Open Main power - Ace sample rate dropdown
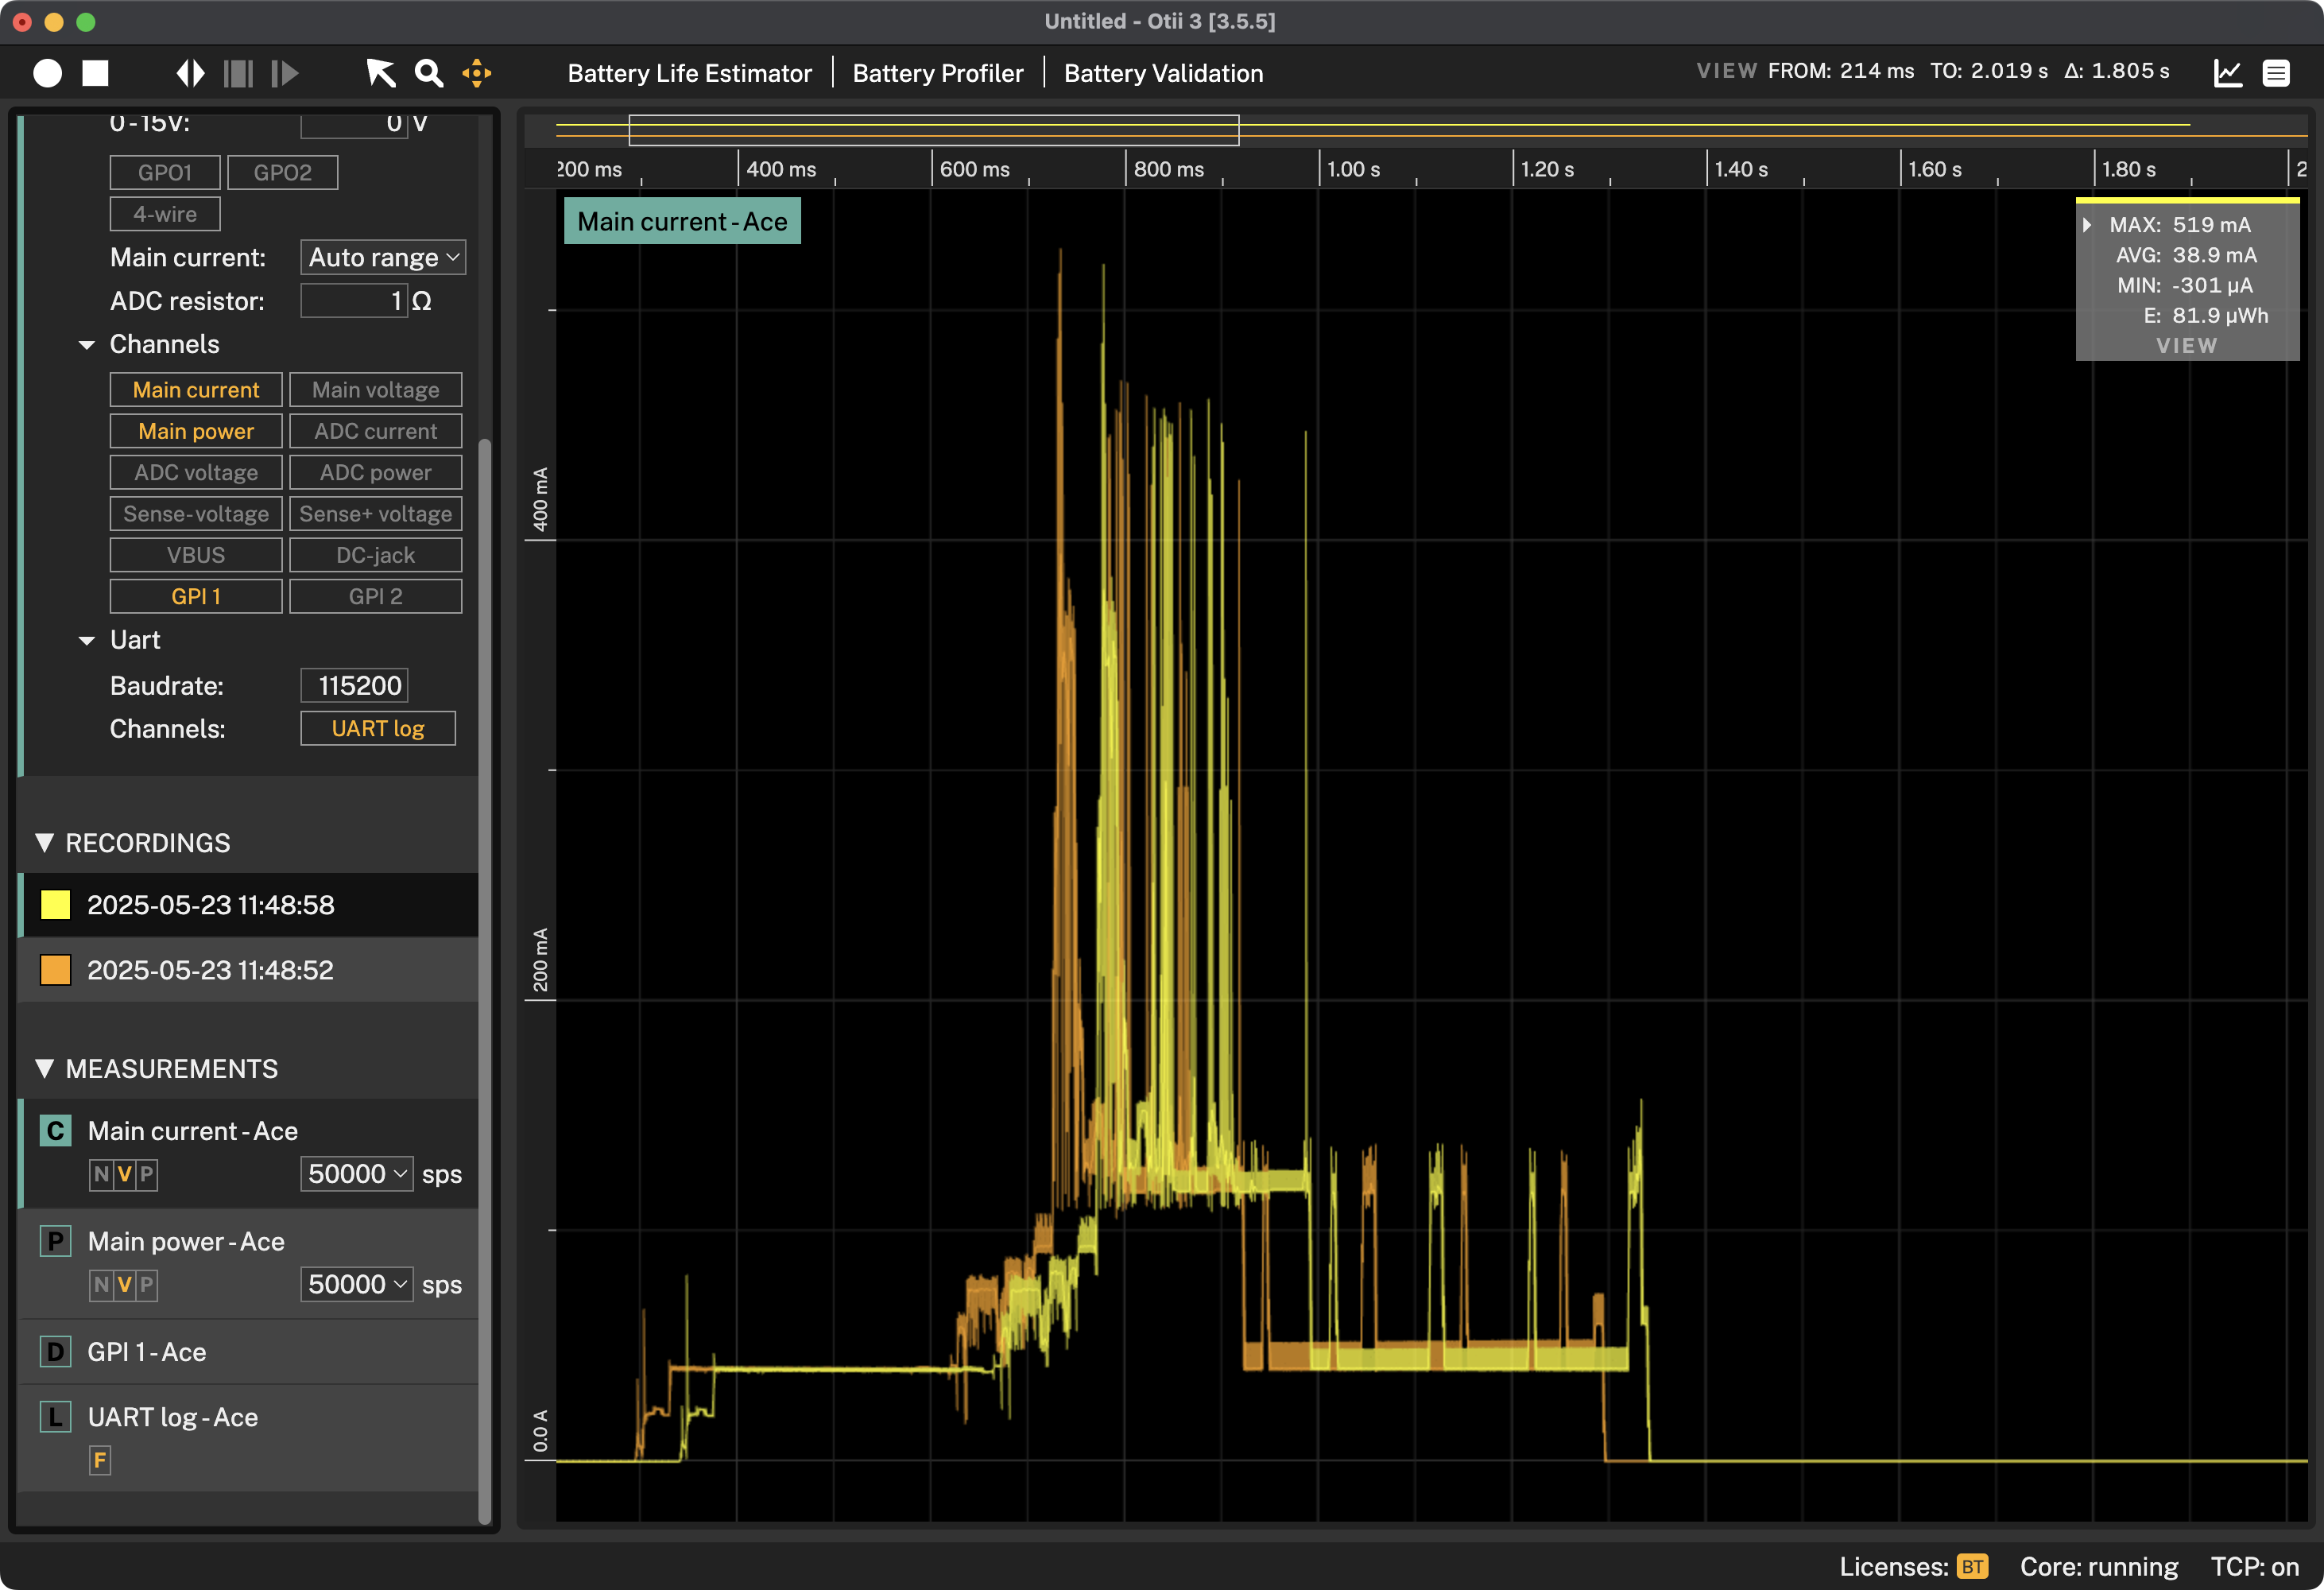Image resolution: width=2324 pixels, height=1590 pixels. pyautogui.click(x=357, y=1285)
